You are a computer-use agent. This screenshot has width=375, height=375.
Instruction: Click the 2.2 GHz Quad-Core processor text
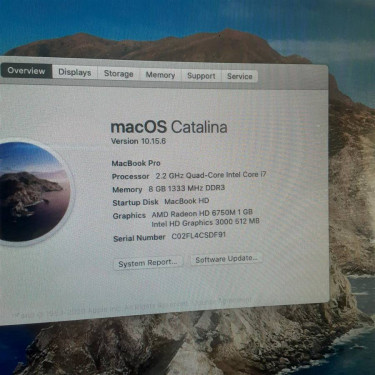211,175
